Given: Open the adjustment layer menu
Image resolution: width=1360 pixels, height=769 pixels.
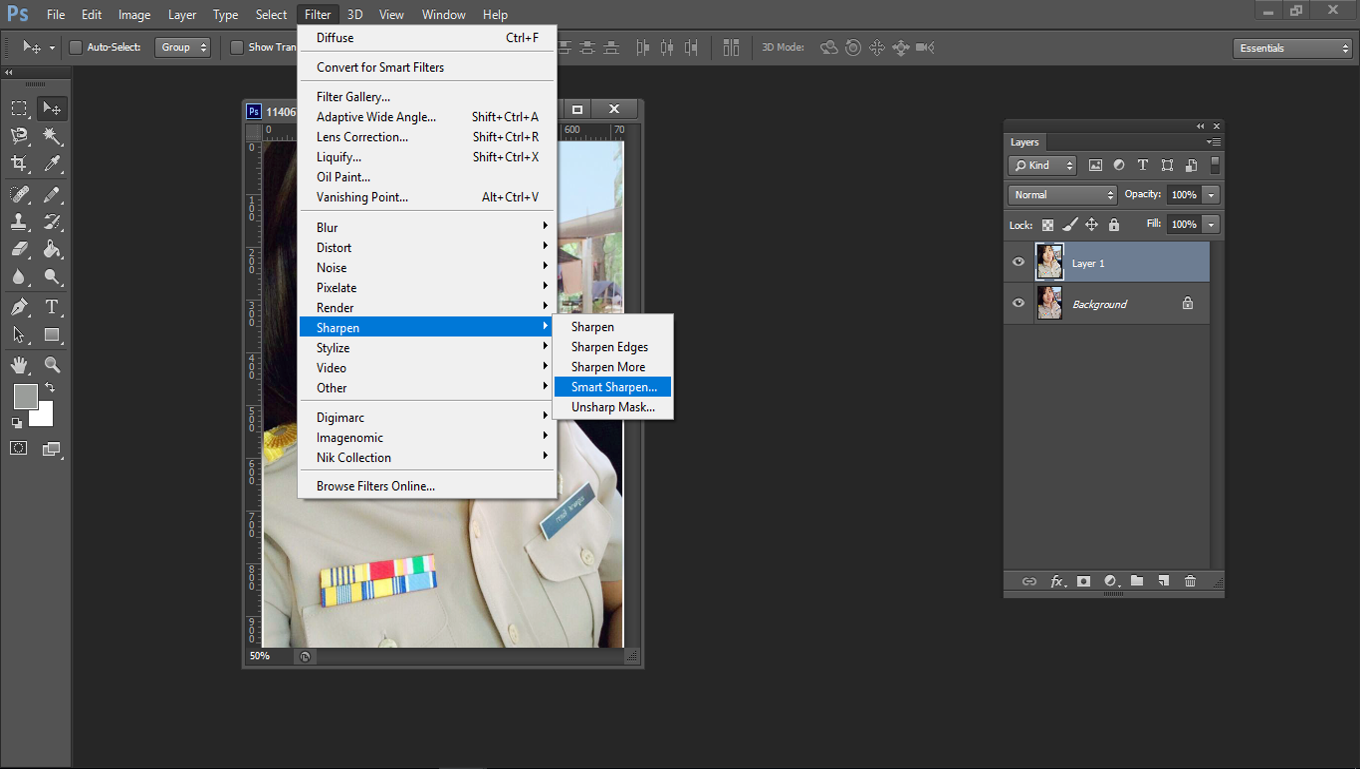Looking at the screenshot, I should point(1110,581).
